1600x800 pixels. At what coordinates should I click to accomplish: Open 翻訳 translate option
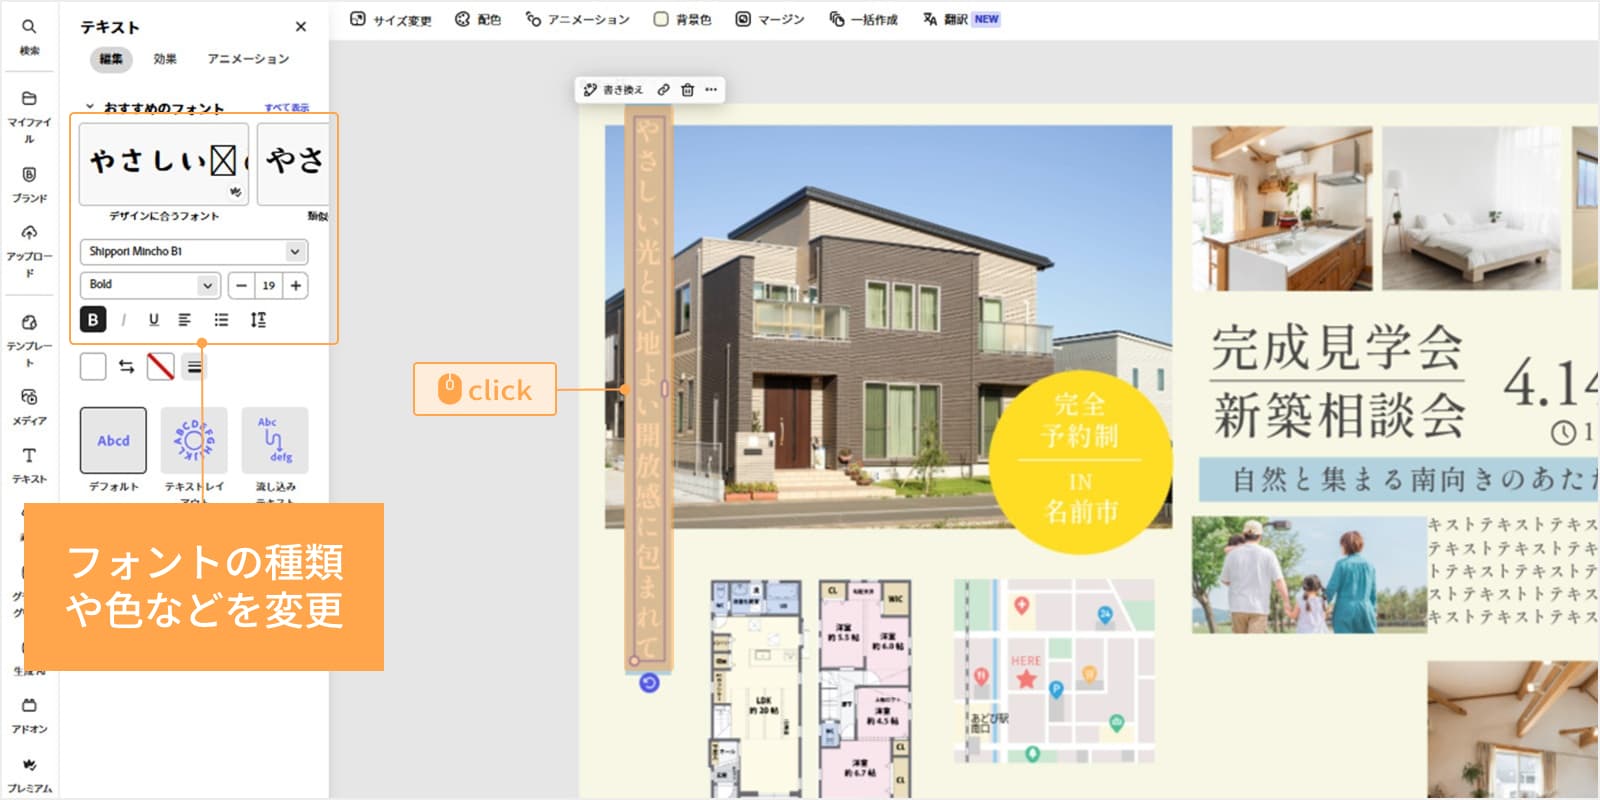(961, 19)
